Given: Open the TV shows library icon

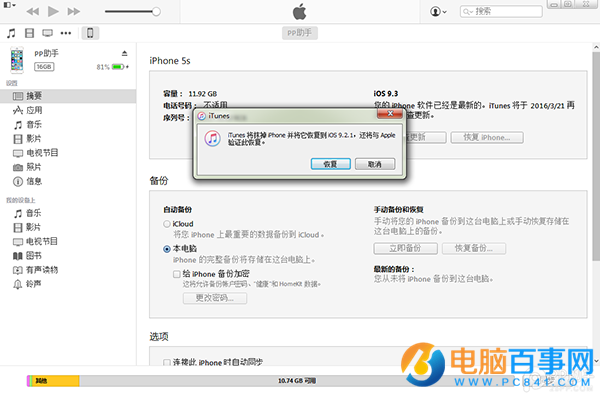Looking at the screenshot, I should [x=47, y=33].
